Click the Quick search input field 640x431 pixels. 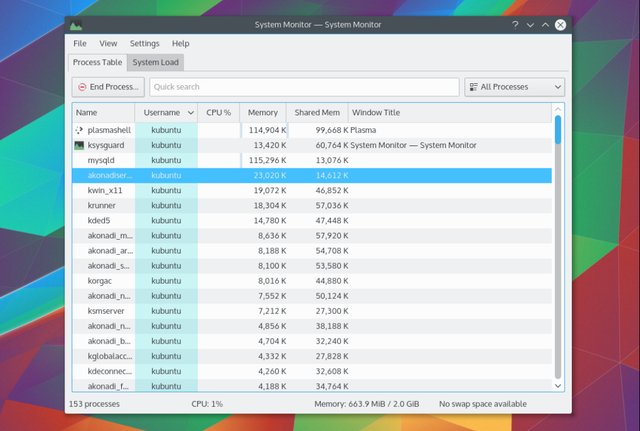click(304, 87)
